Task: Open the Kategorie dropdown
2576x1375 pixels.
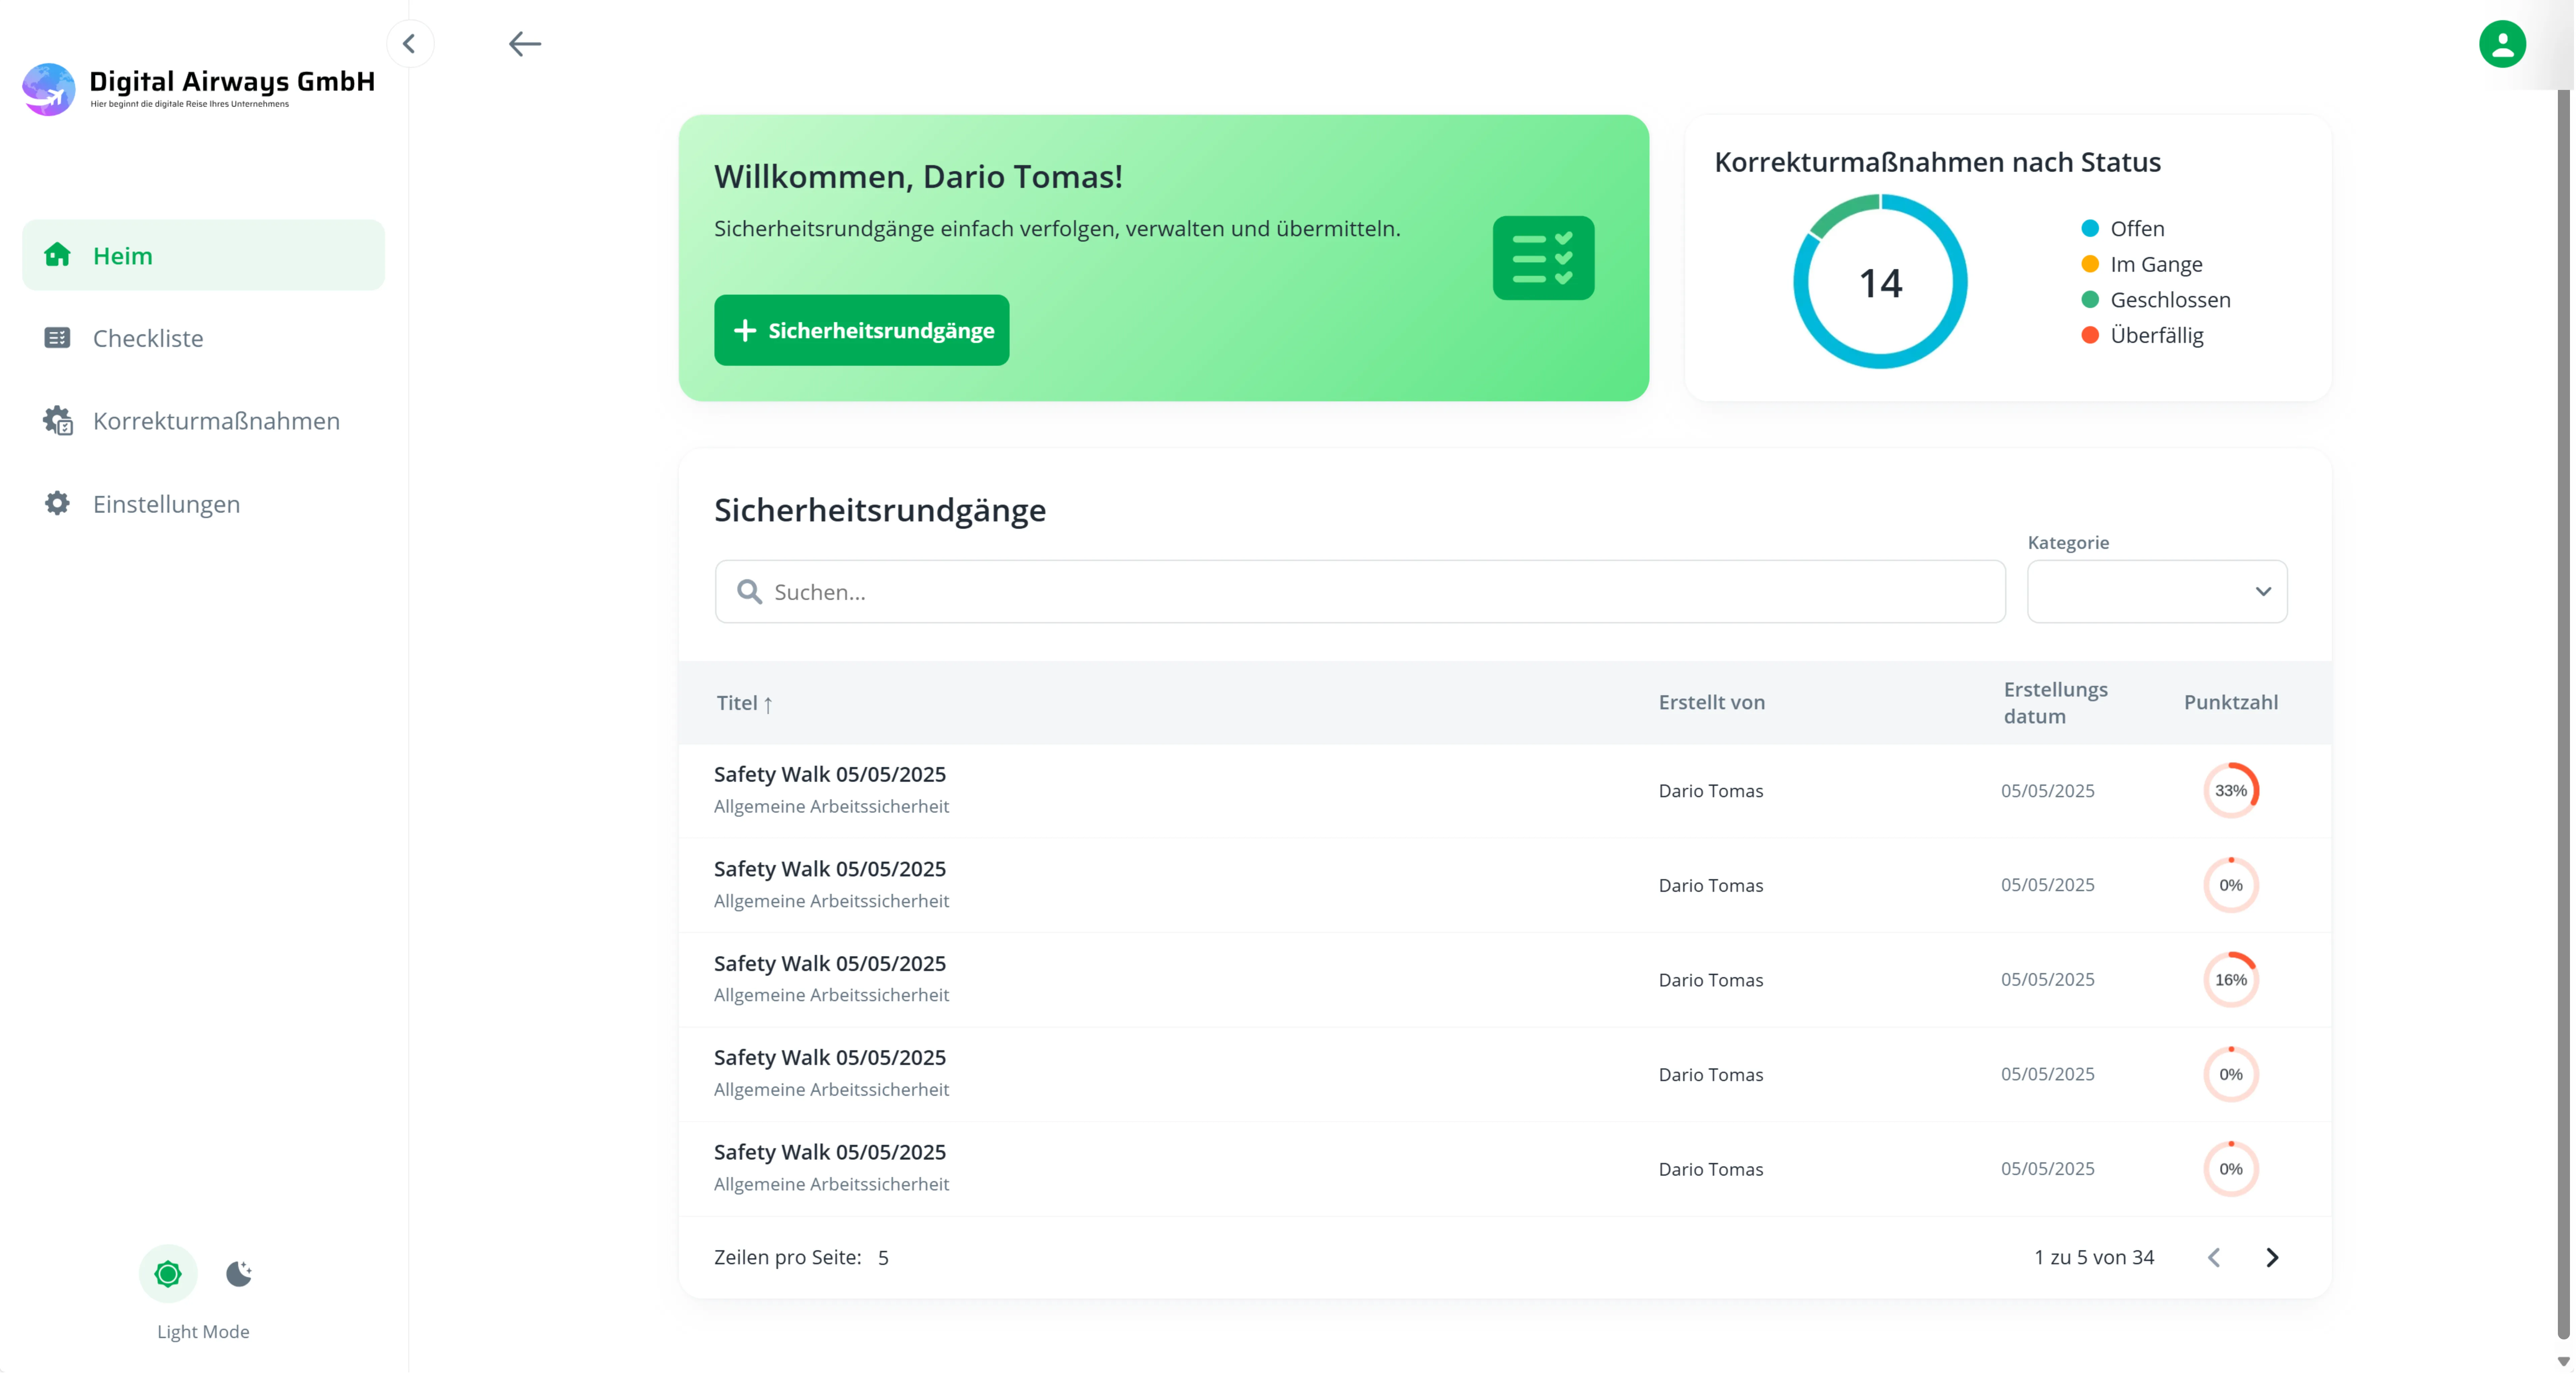Action: (2157, 592)
